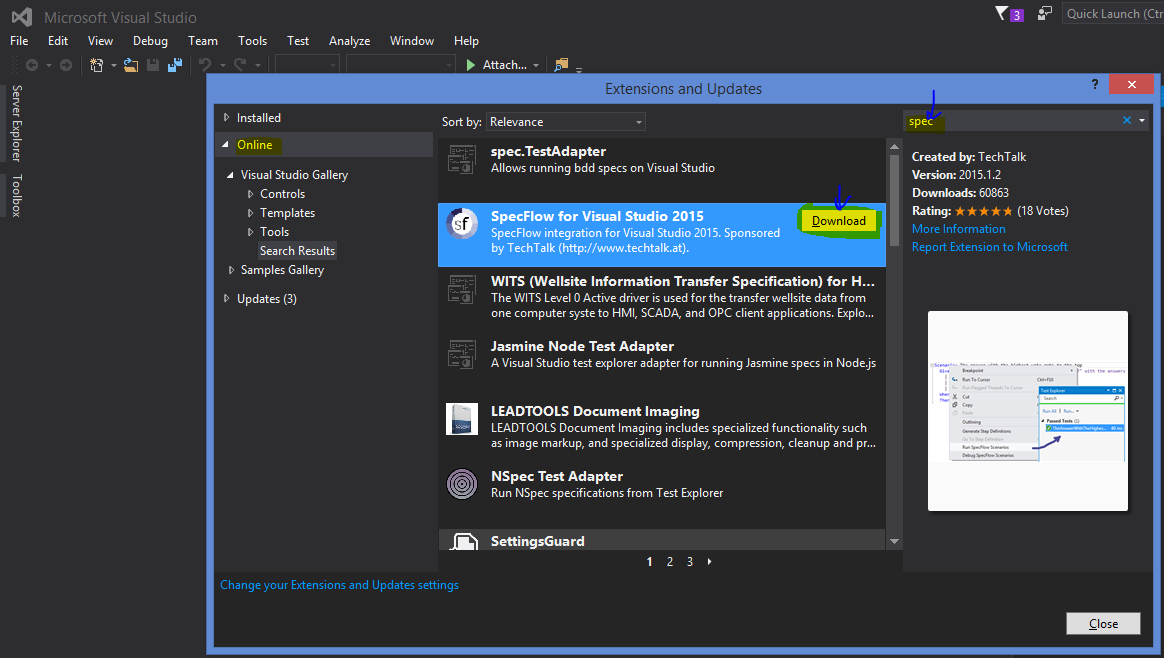This screenshot has width=1164, height=658.
Task: Click the Open File toolbar icon
Action: 128,64
